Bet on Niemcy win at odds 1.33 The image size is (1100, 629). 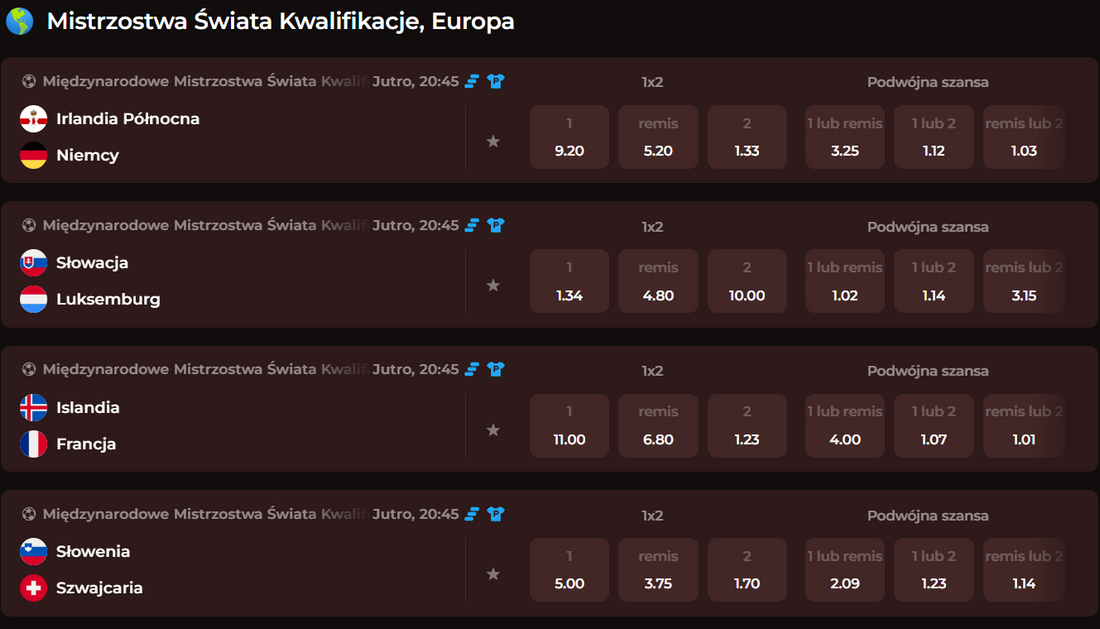[747, 137]
